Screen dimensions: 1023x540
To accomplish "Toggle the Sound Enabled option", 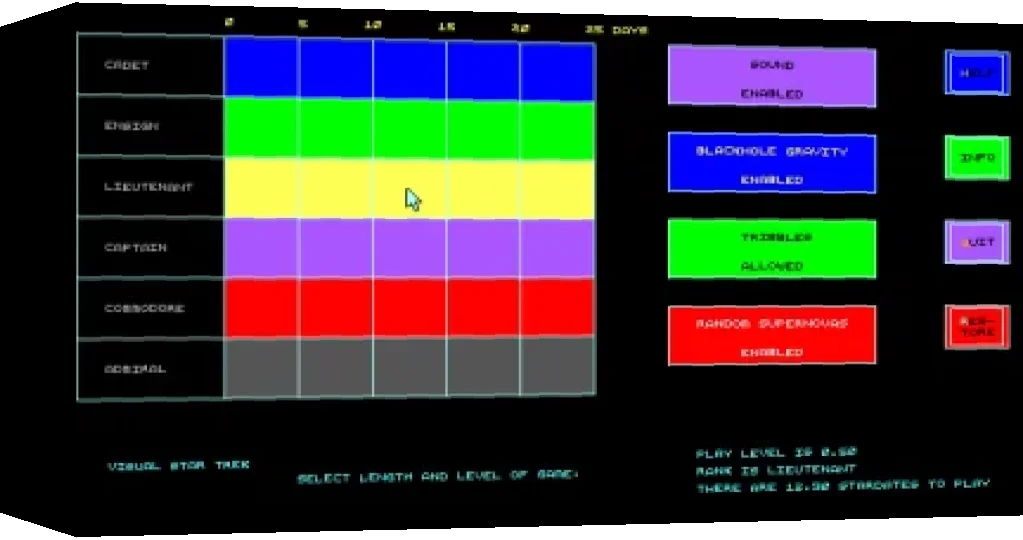I will 772,76.
